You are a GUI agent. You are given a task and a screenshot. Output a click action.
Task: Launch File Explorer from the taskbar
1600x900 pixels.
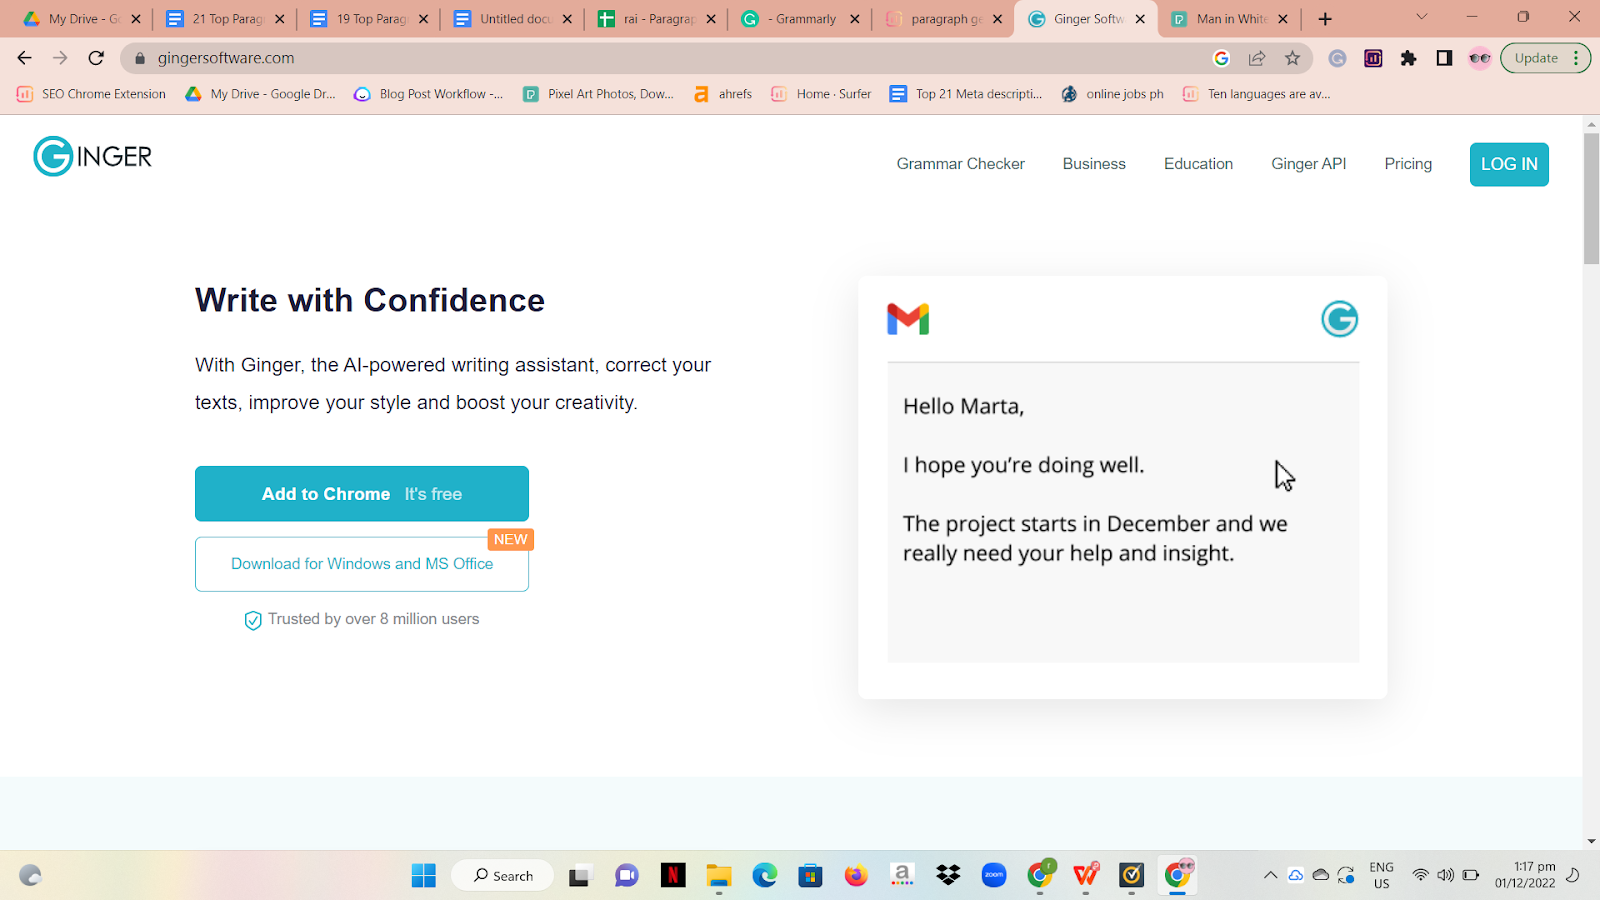tap(719, 875)
